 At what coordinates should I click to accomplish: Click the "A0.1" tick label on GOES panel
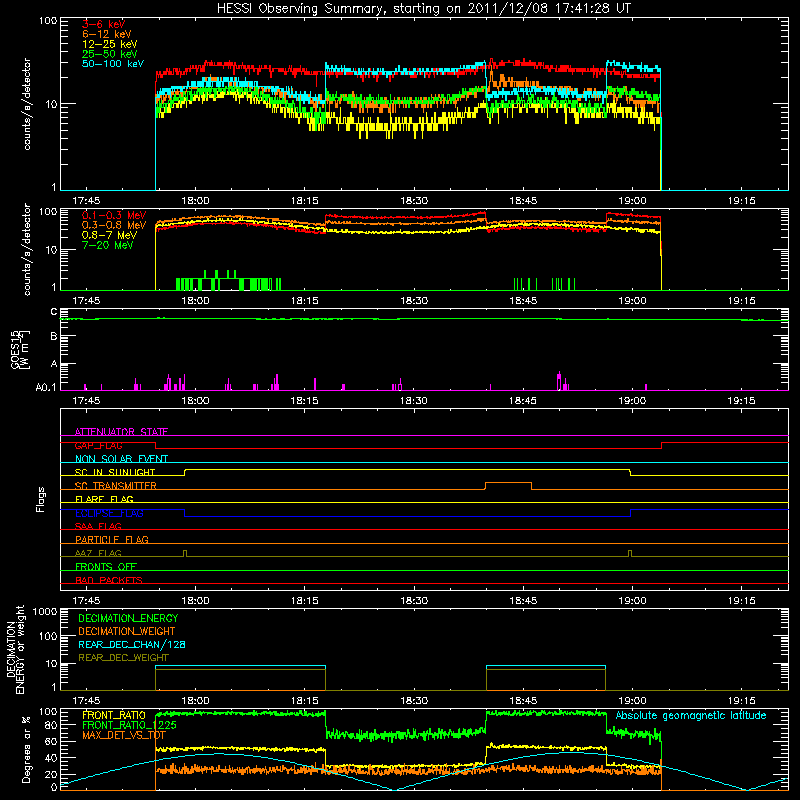point(46,388)
